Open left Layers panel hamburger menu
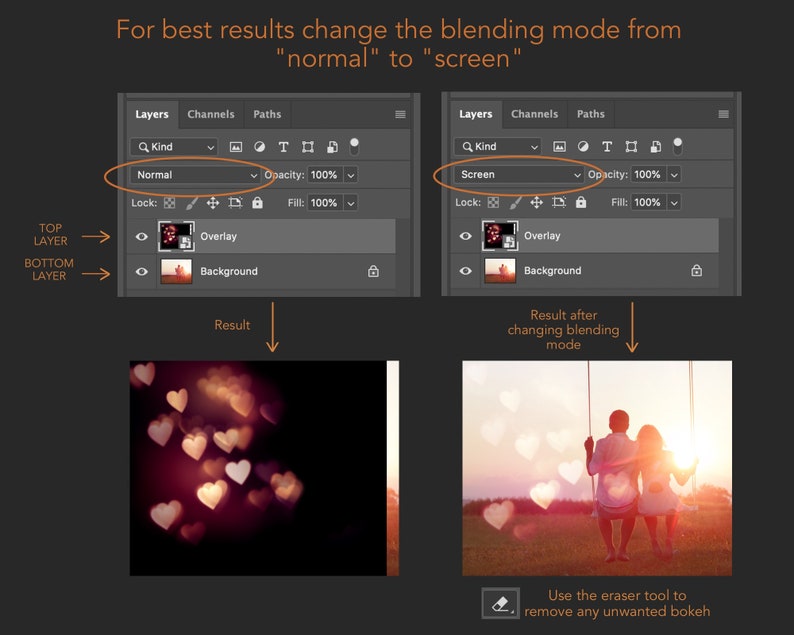This screenshot has height=635, width=794. click(400, 114)
